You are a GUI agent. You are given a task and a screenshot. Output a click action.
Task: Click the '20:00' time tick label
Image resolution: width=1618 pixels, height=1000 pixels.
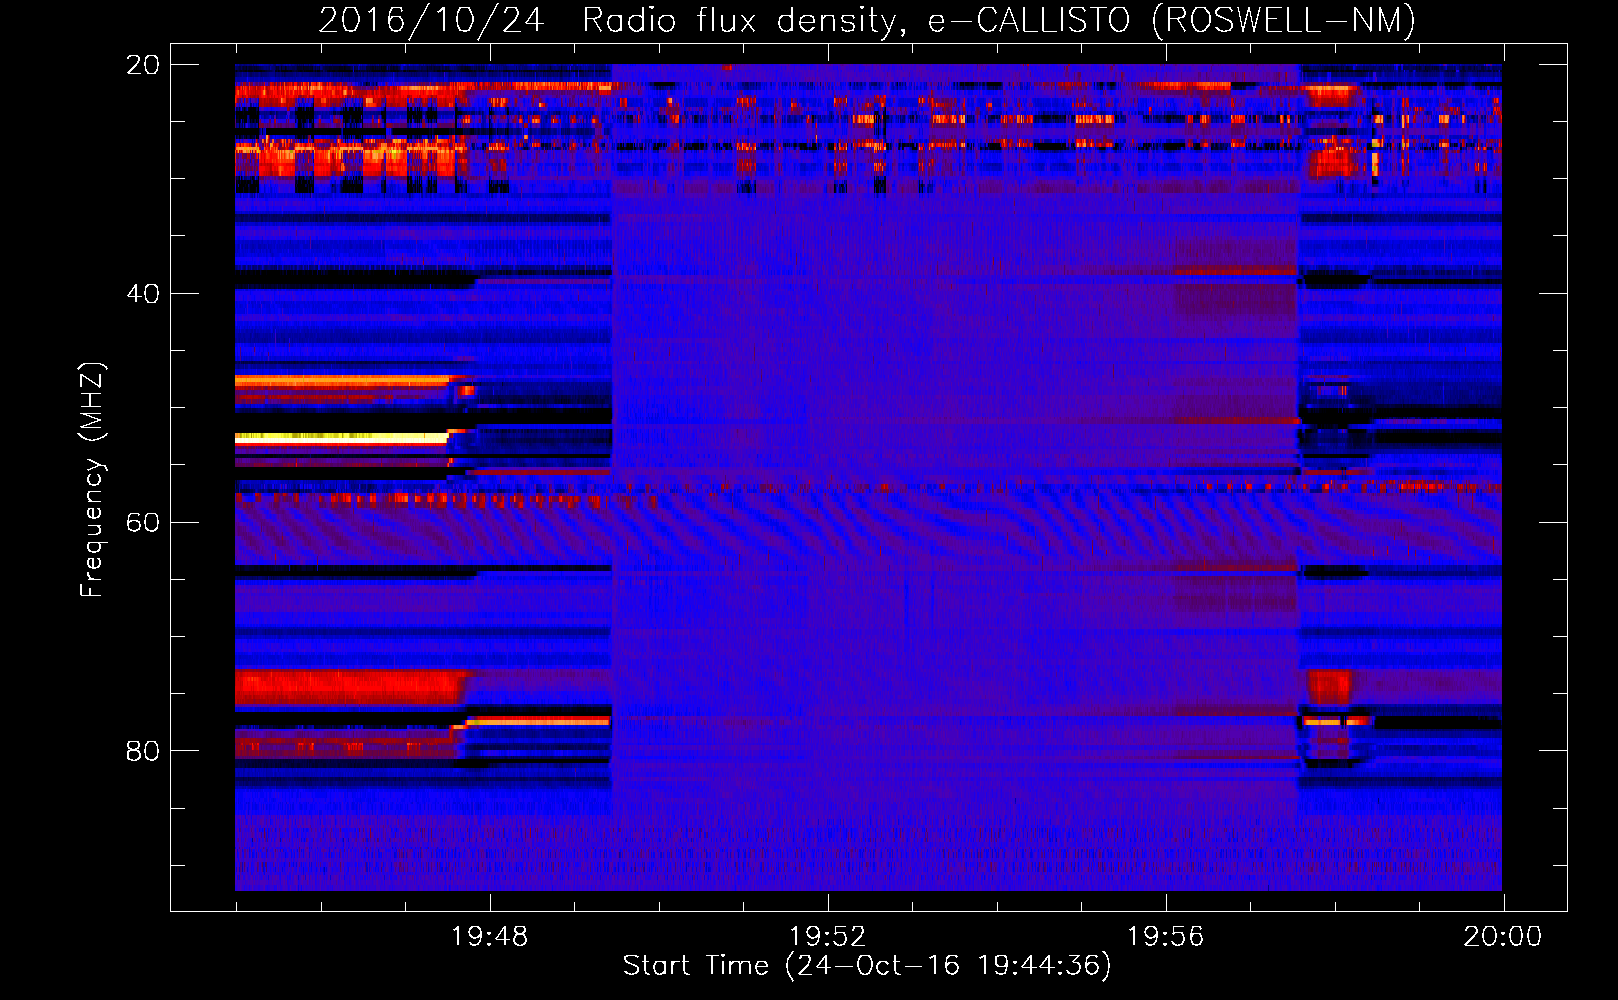click(1503, 937)
